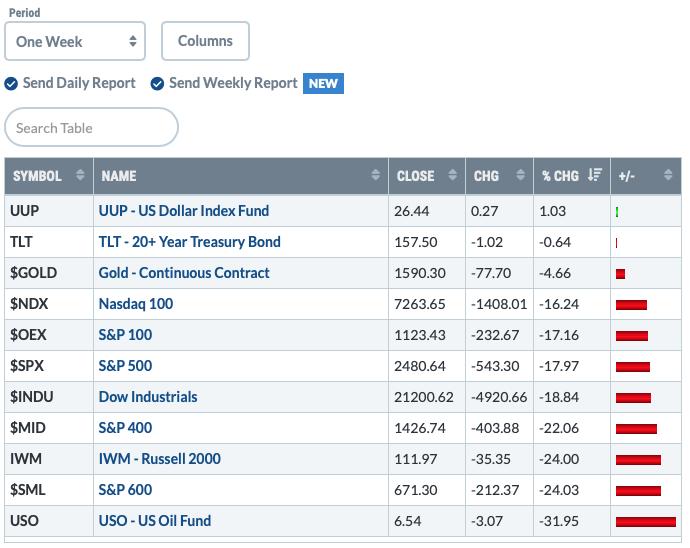This screenshot has width=690, height=548.
Task: Select the $SPX symbol cell
Action: pyautogui.click(x=49, y=366)
